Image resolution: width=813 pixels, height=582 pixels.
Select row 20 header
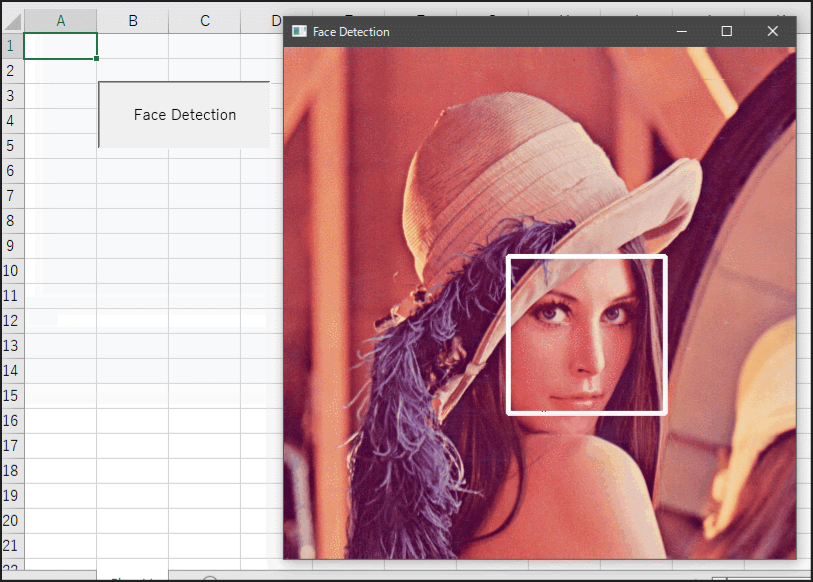point(12,521)
